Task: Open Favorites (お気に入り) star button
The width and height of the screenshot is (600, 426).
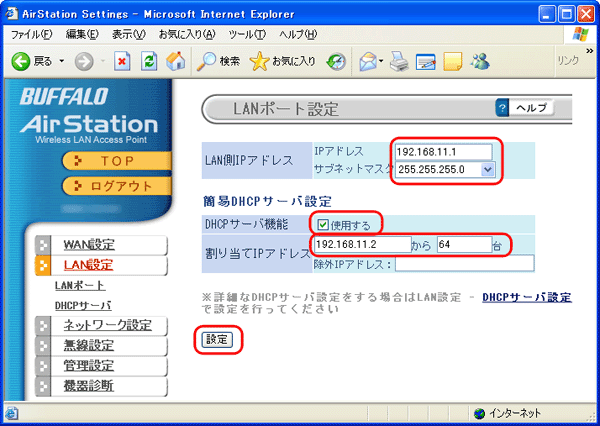Action: (283, 61)
